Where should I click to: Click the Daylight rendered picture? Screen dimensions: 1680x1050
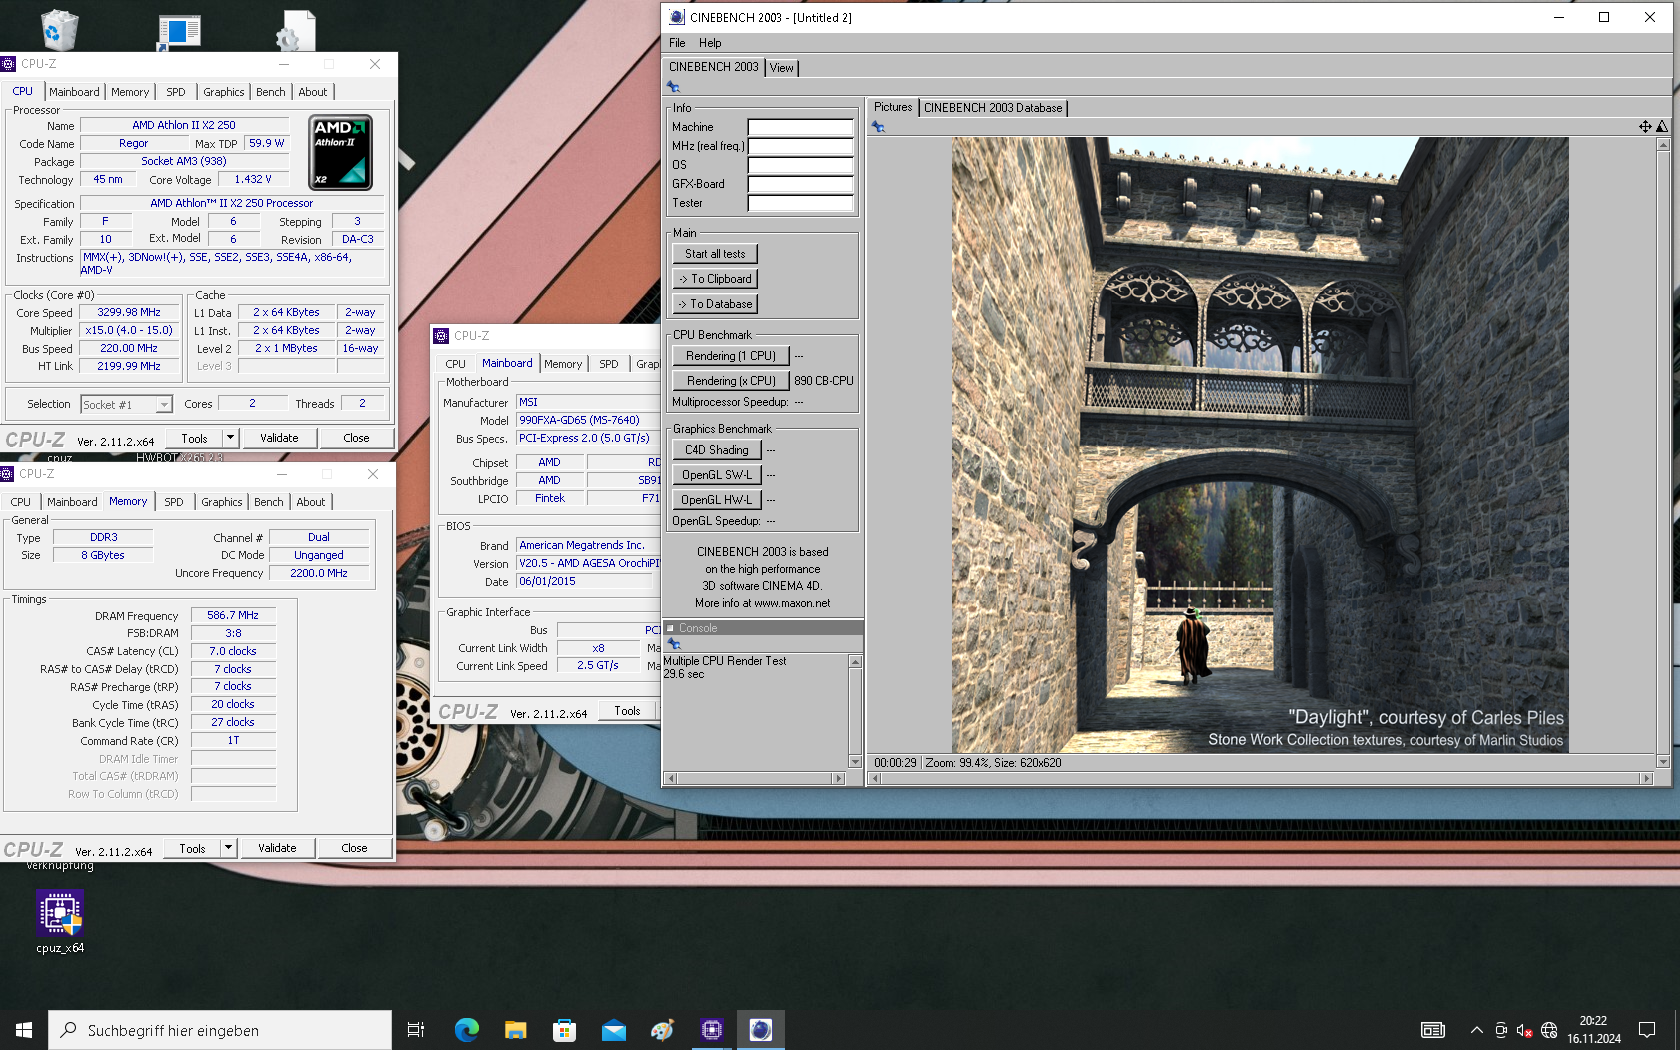[1260, 445]
